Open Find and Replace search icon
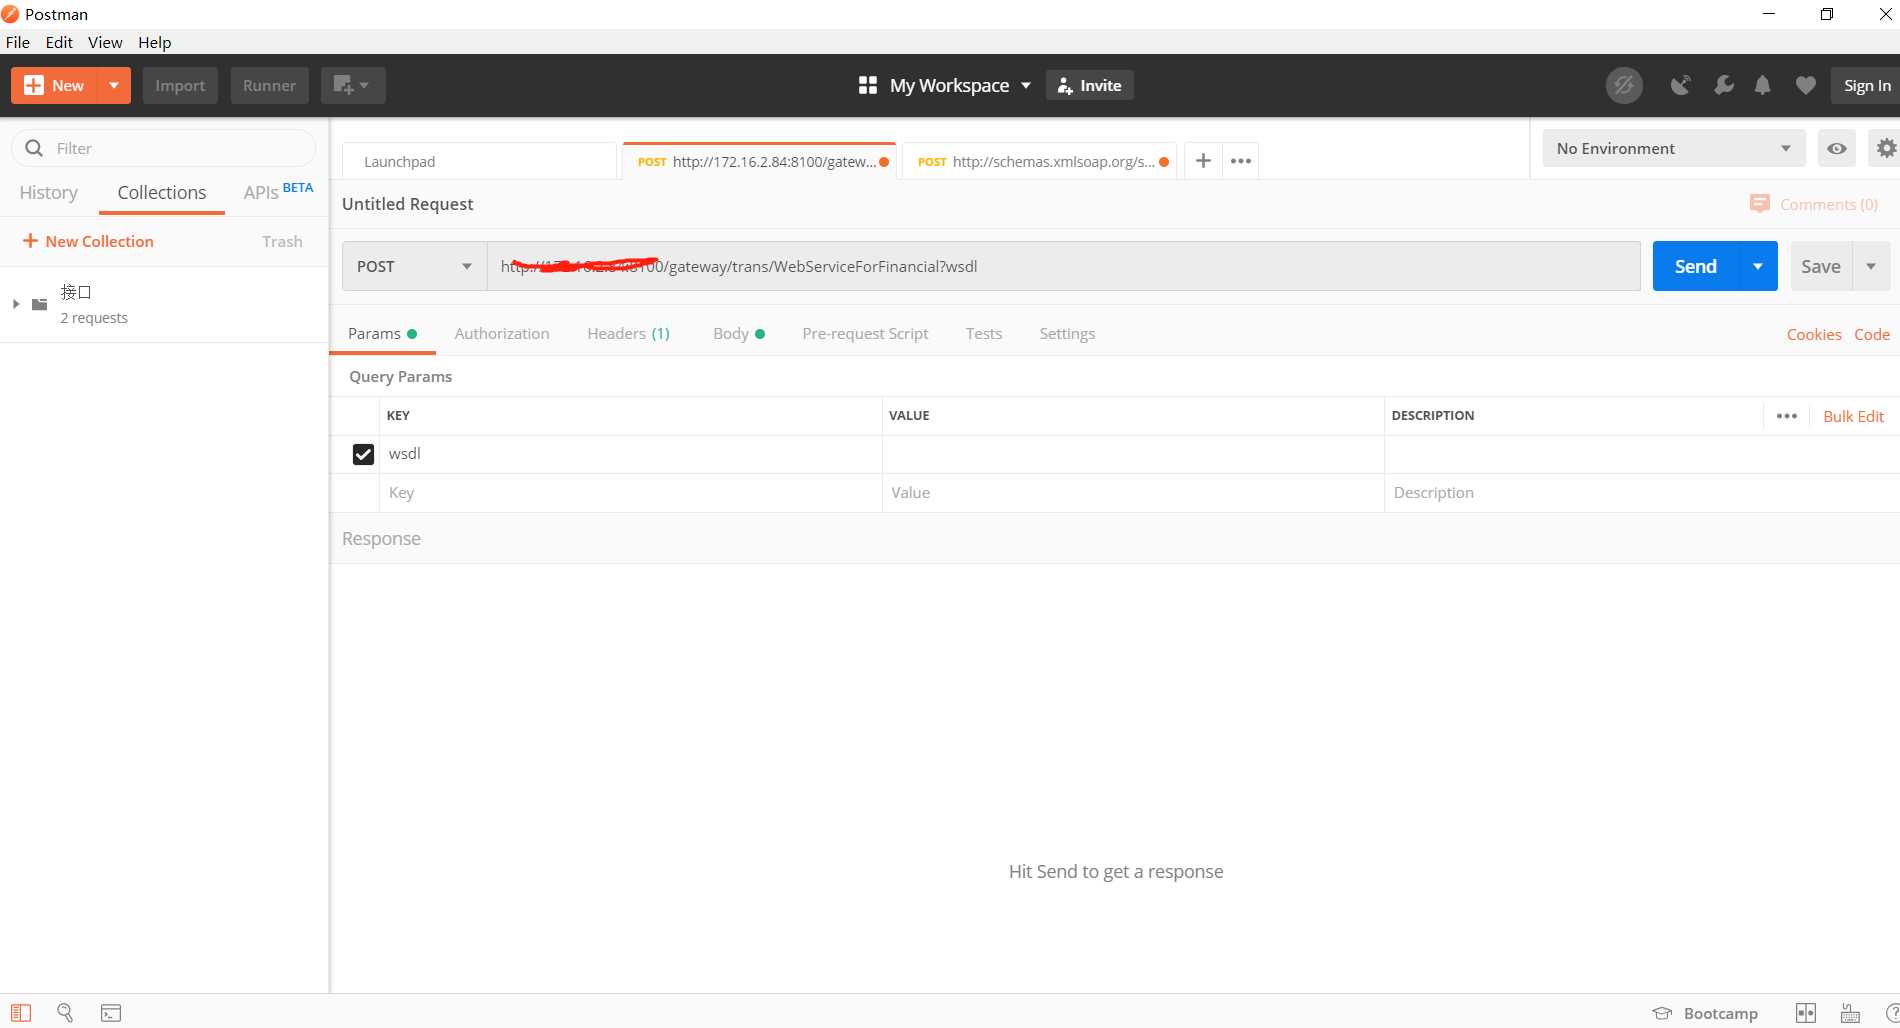This screenshot has width=1900, height=1028. click(65, 1013)
